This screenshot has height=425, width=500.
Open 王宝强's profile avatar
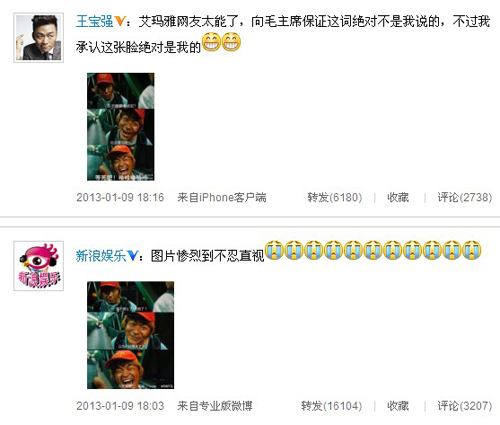click(x=39, y=38)
